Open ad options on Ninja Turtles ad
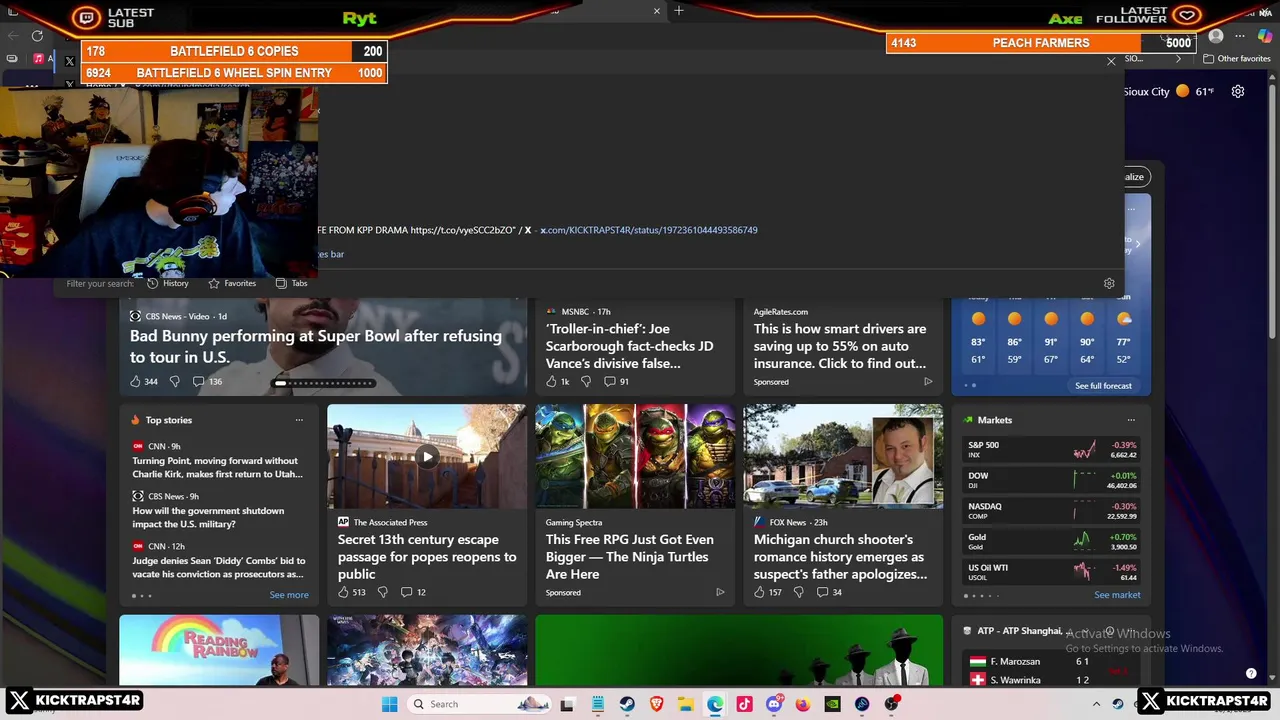 click(720, 592)
